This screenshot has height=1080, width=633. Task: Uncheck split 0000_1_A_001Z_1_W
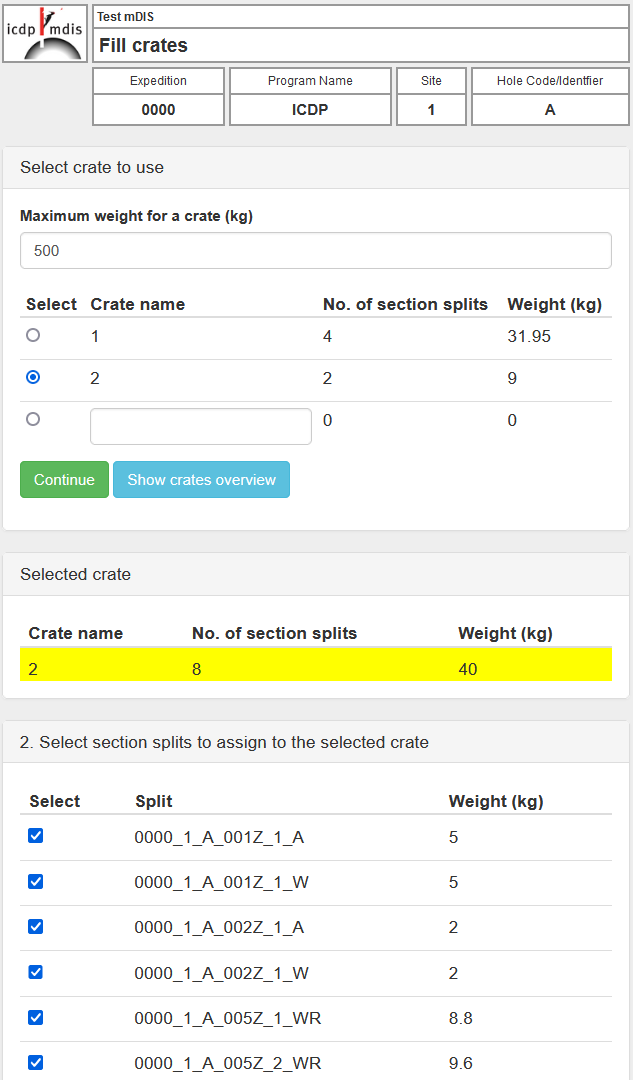[35, 881]
